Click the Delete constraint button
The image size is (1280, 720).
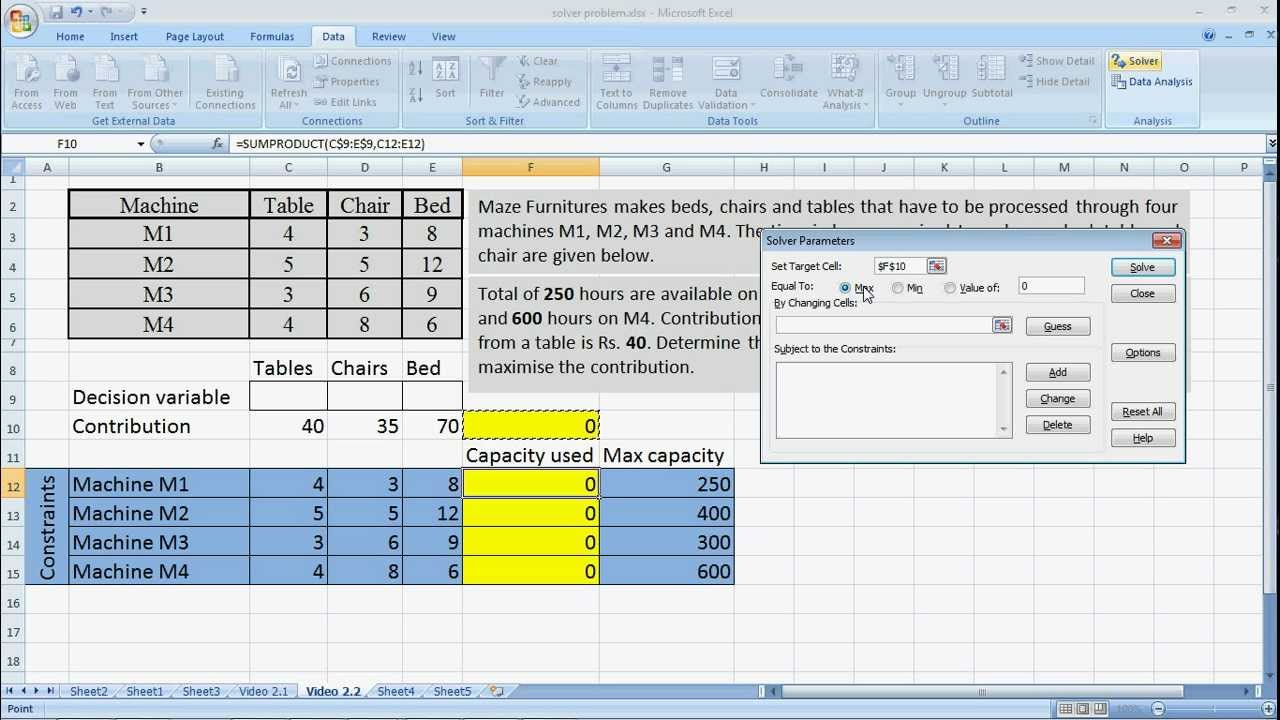pyautogui.click(x=1057, y=425)
